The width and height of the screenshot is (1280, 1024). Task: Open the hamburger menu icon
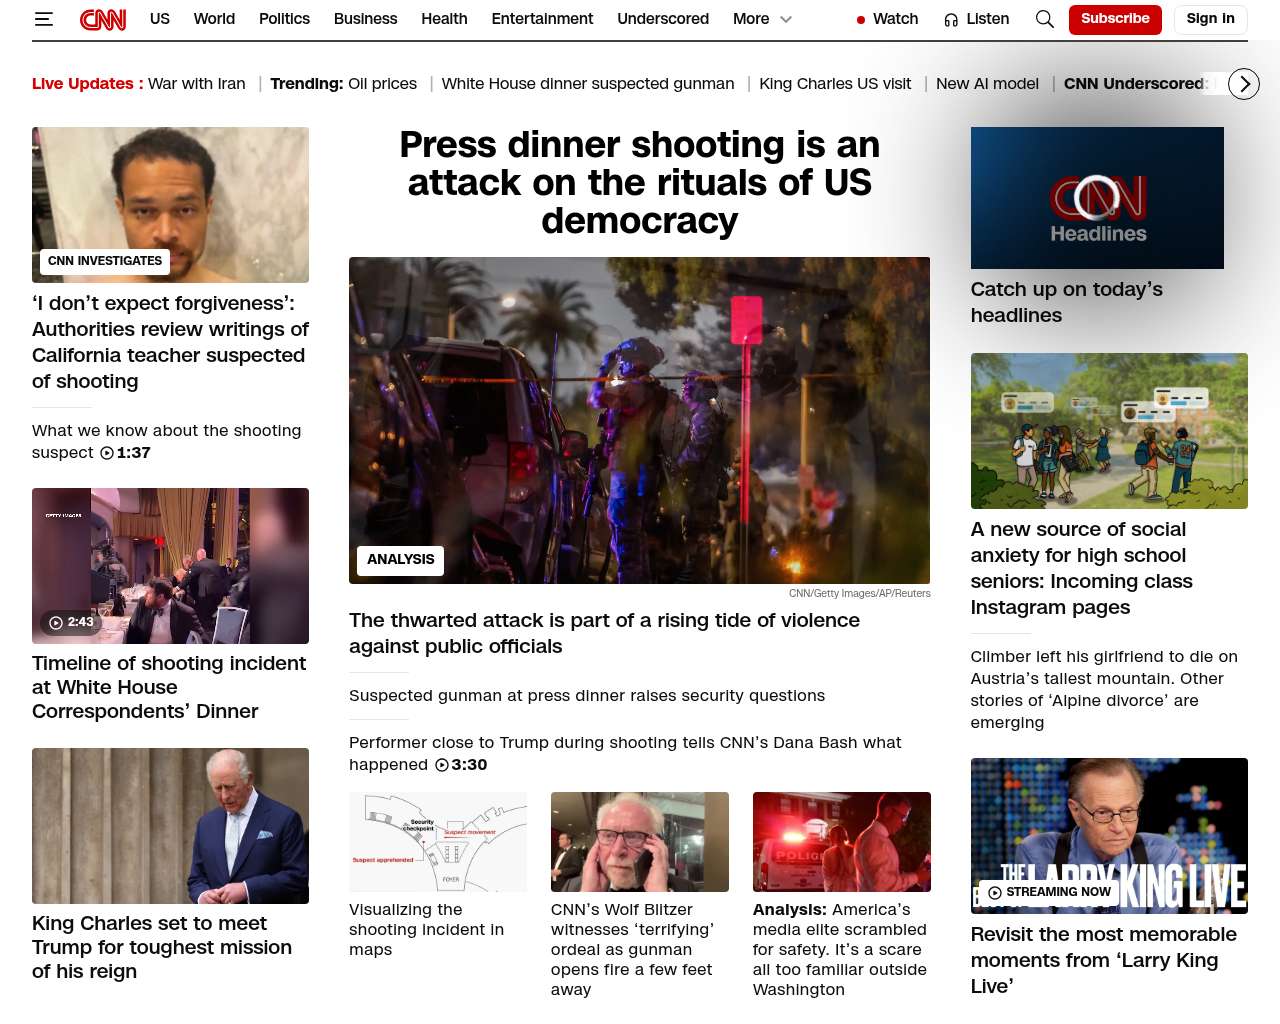[x=43, y=19]
